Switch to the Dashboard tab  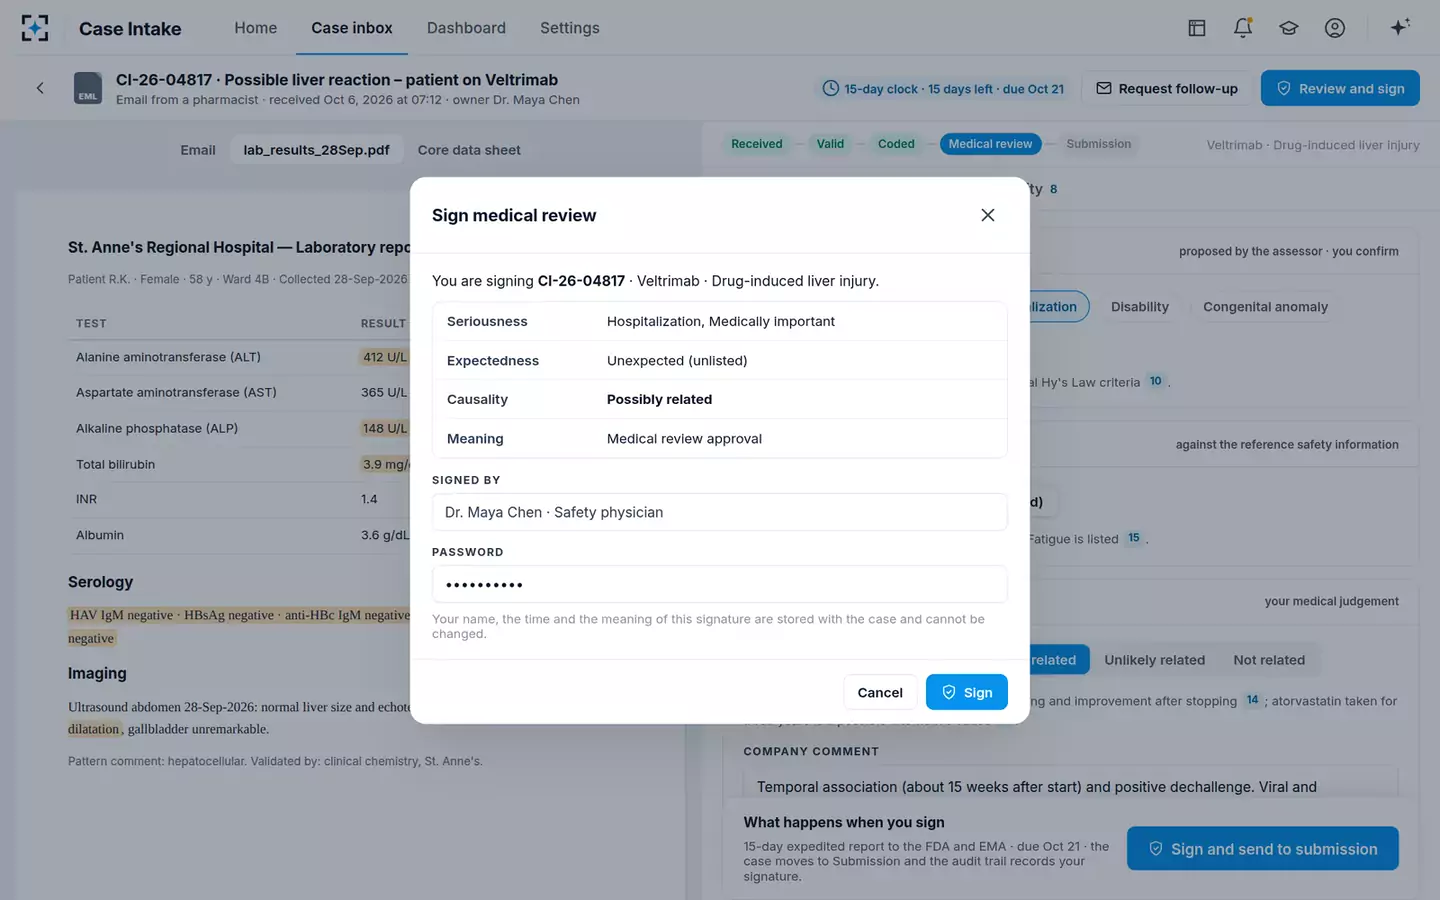(x=466, y=28)
